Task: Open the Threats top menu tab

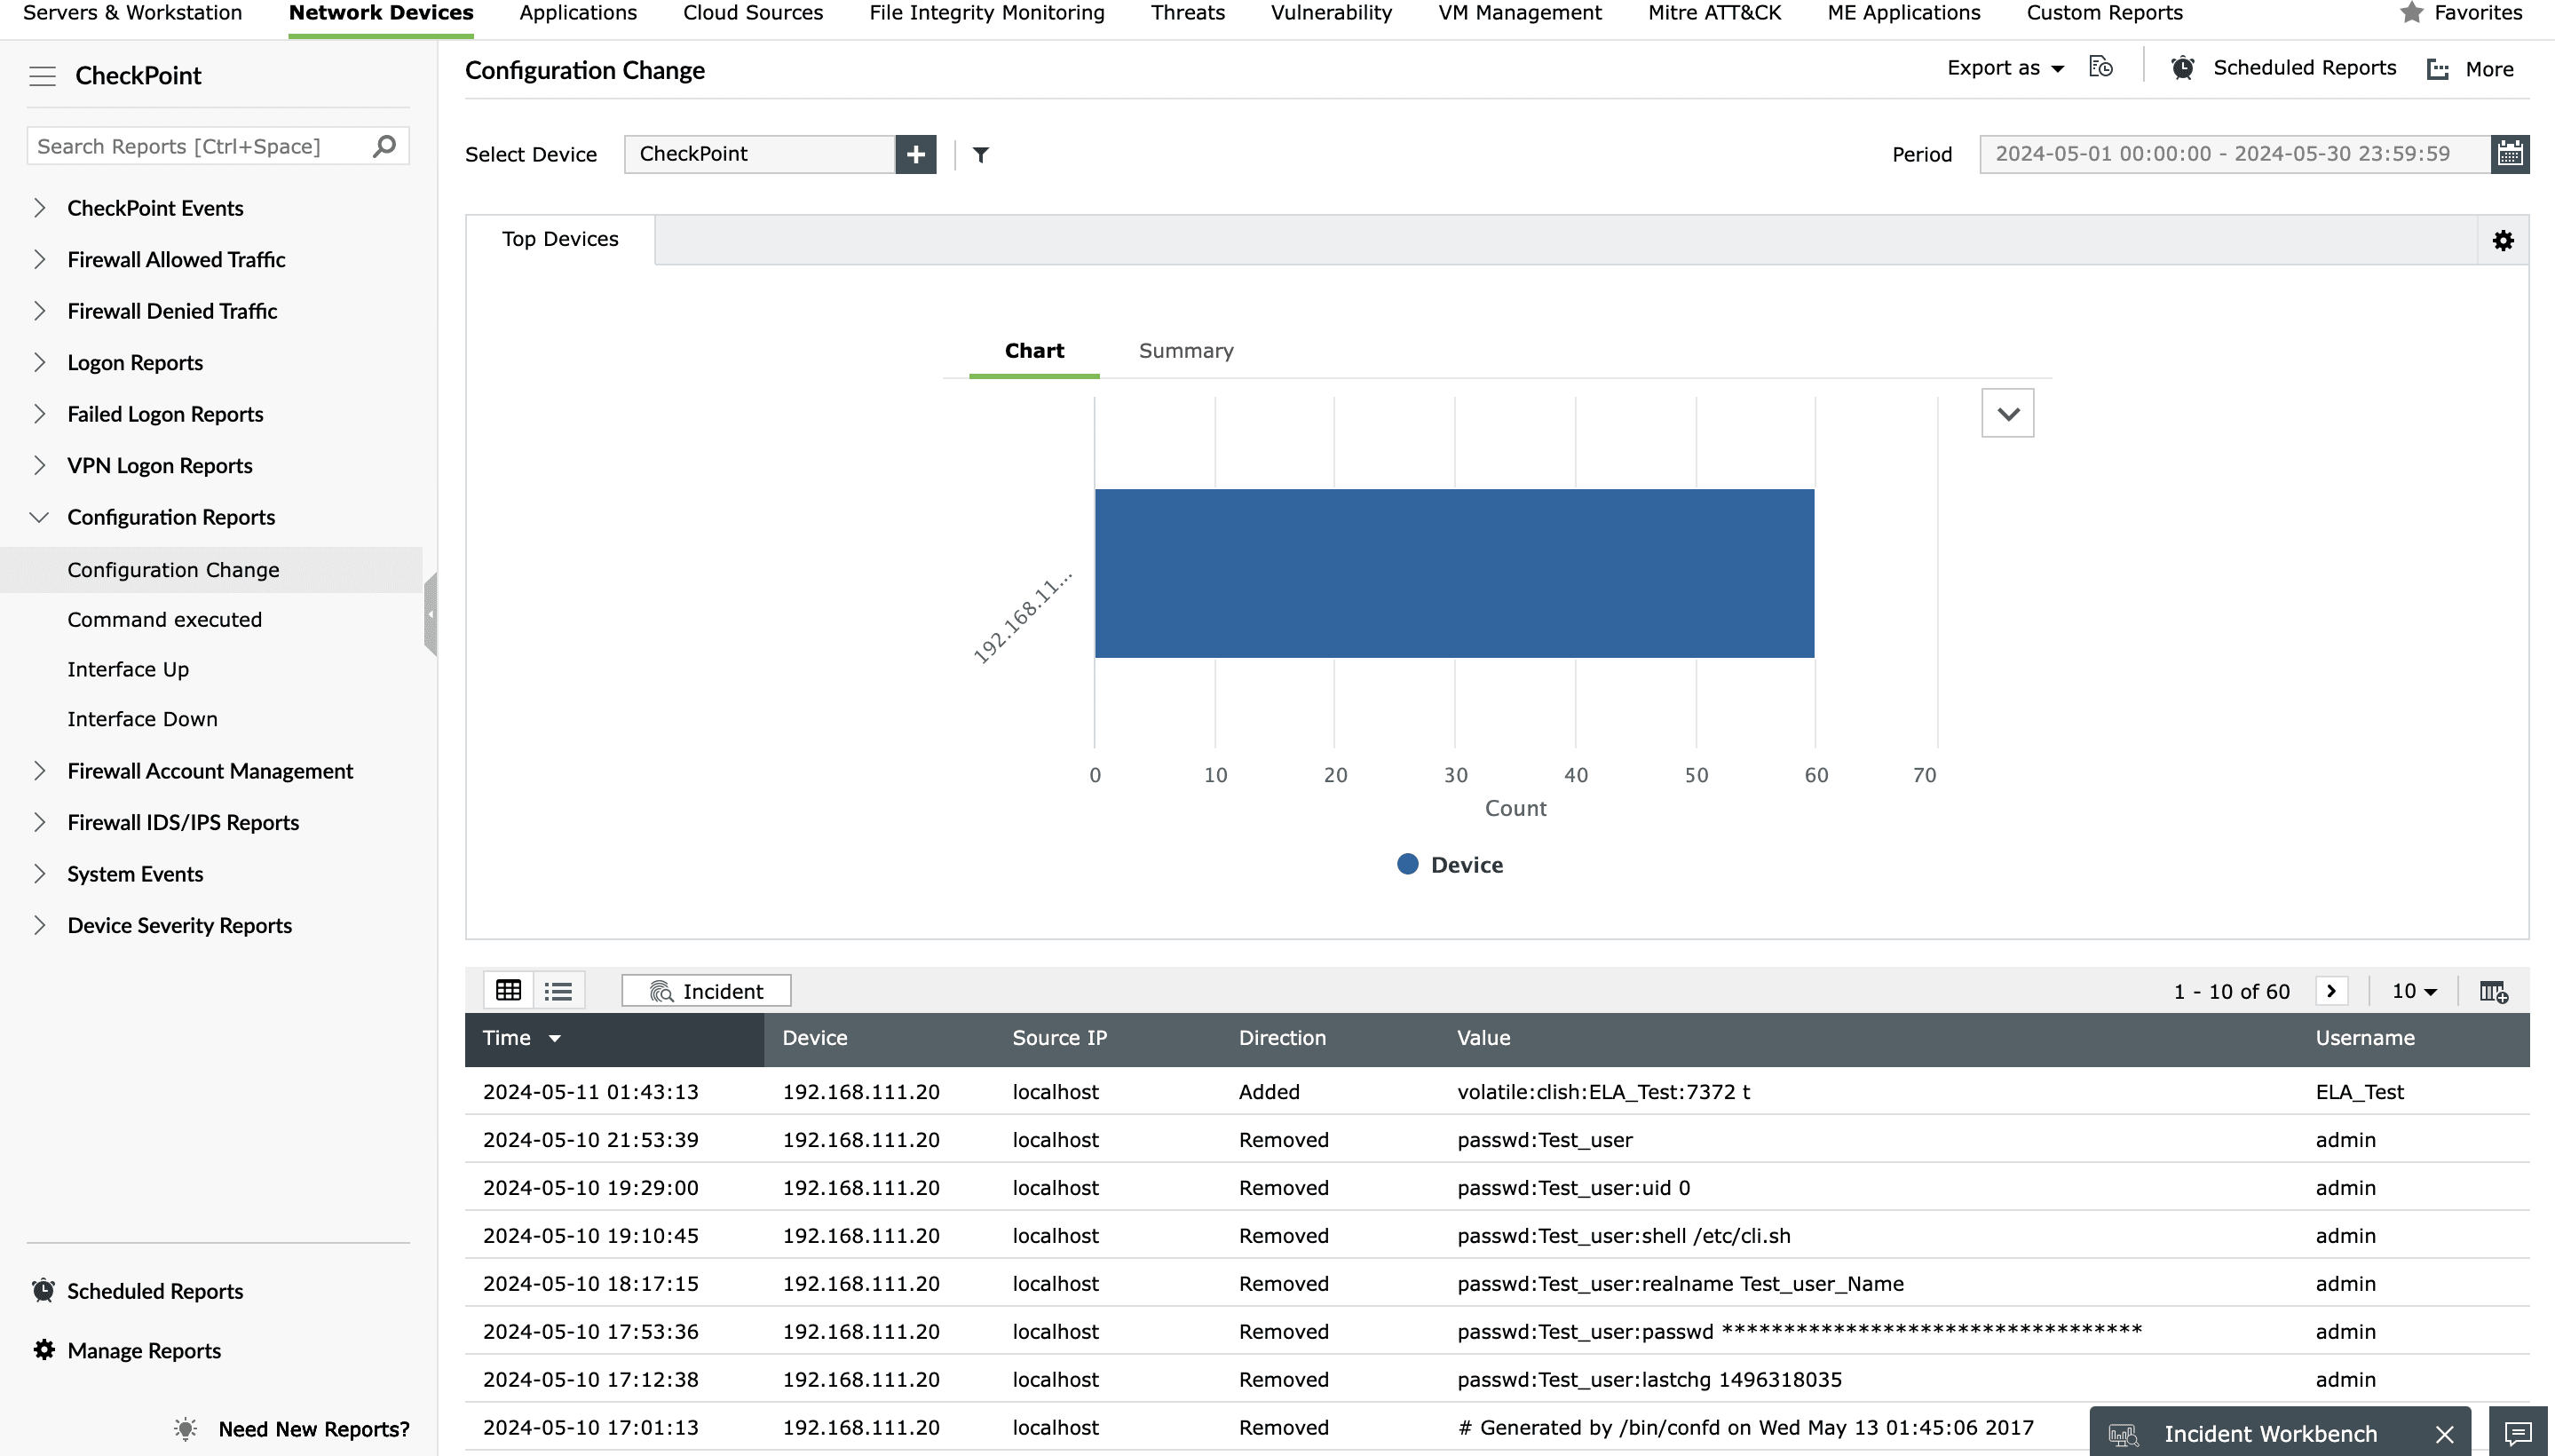Action: pos(1187,13)
